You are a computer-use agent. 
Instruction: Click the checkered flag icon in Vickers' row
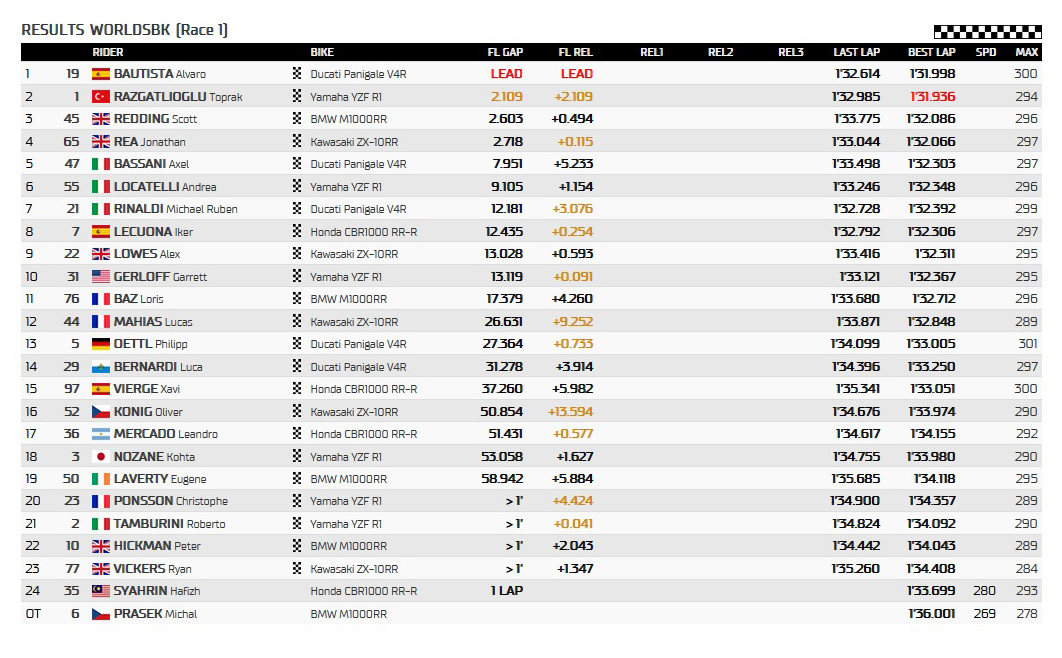pos(297,569)
